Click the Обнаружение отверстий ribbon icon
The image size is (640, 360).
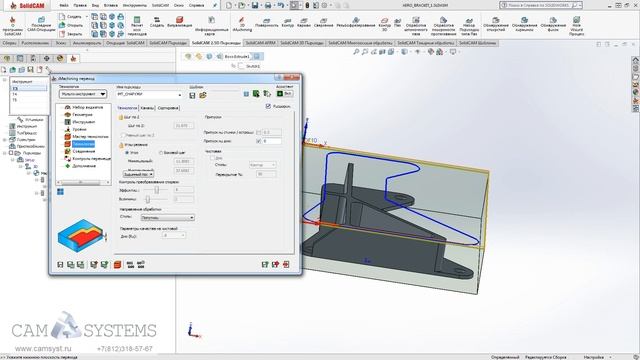(x=495, y=24)
